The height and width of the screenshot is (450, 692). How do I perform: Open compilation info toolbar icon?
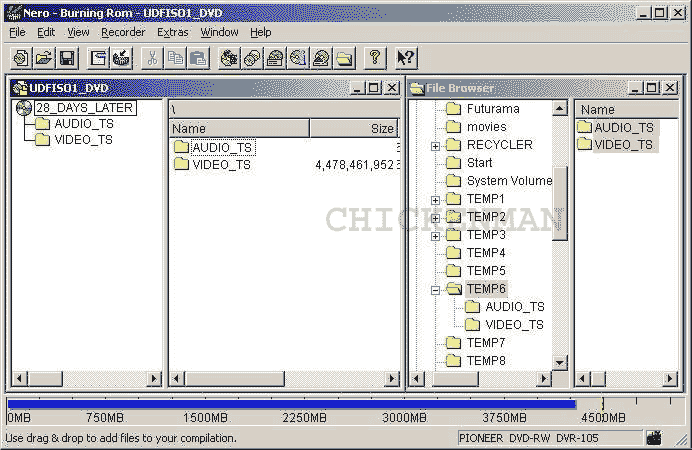tap(98, 58)
